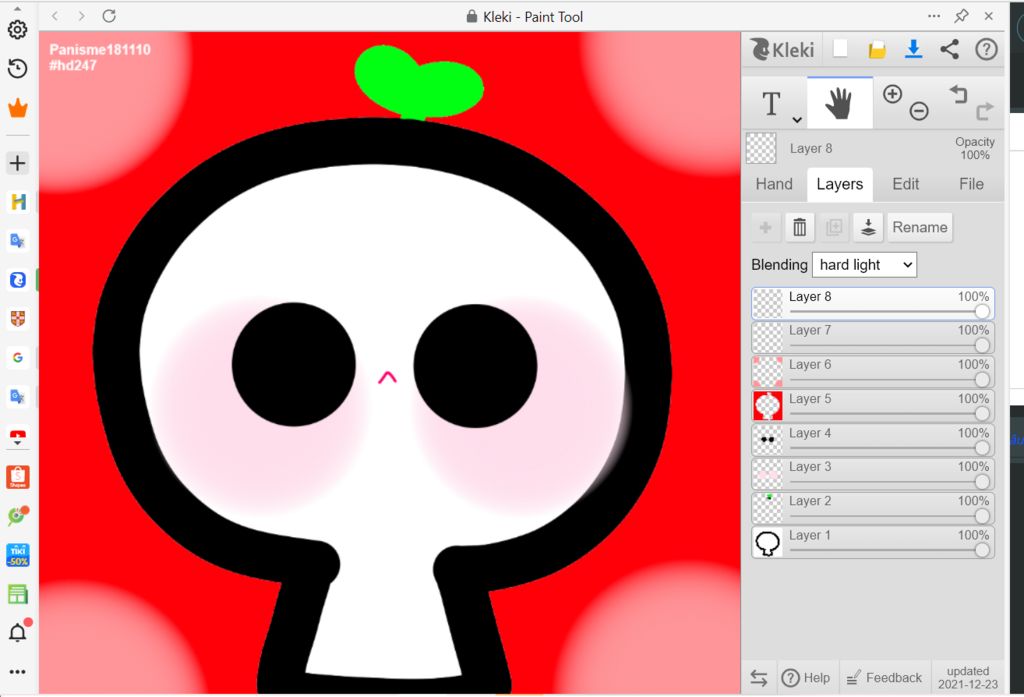The width and height of the screenshot is (1024, 697).
Task: Open the Edit tab
Action: [906, 184]
